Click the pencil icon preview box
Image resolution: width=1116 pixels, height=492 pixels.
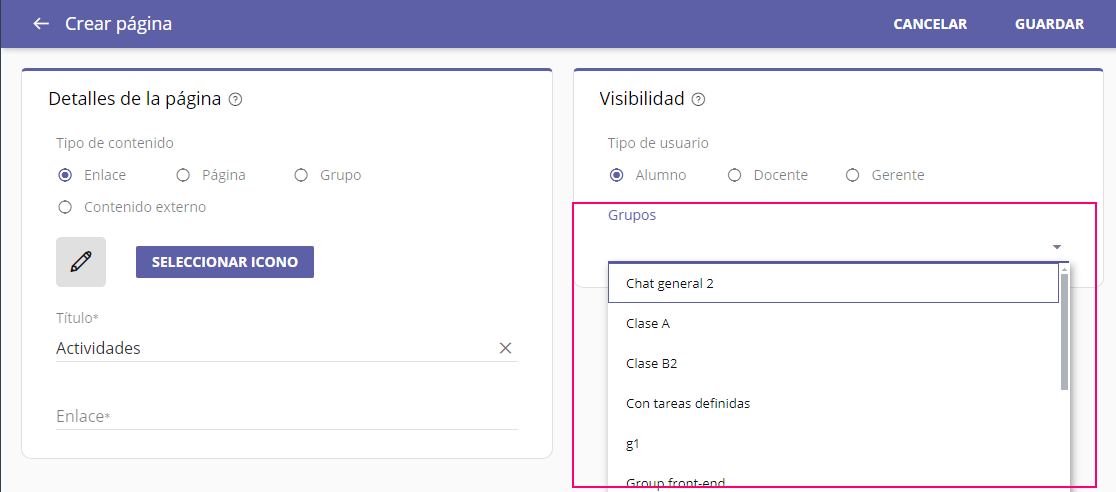(x=81, y=262)
